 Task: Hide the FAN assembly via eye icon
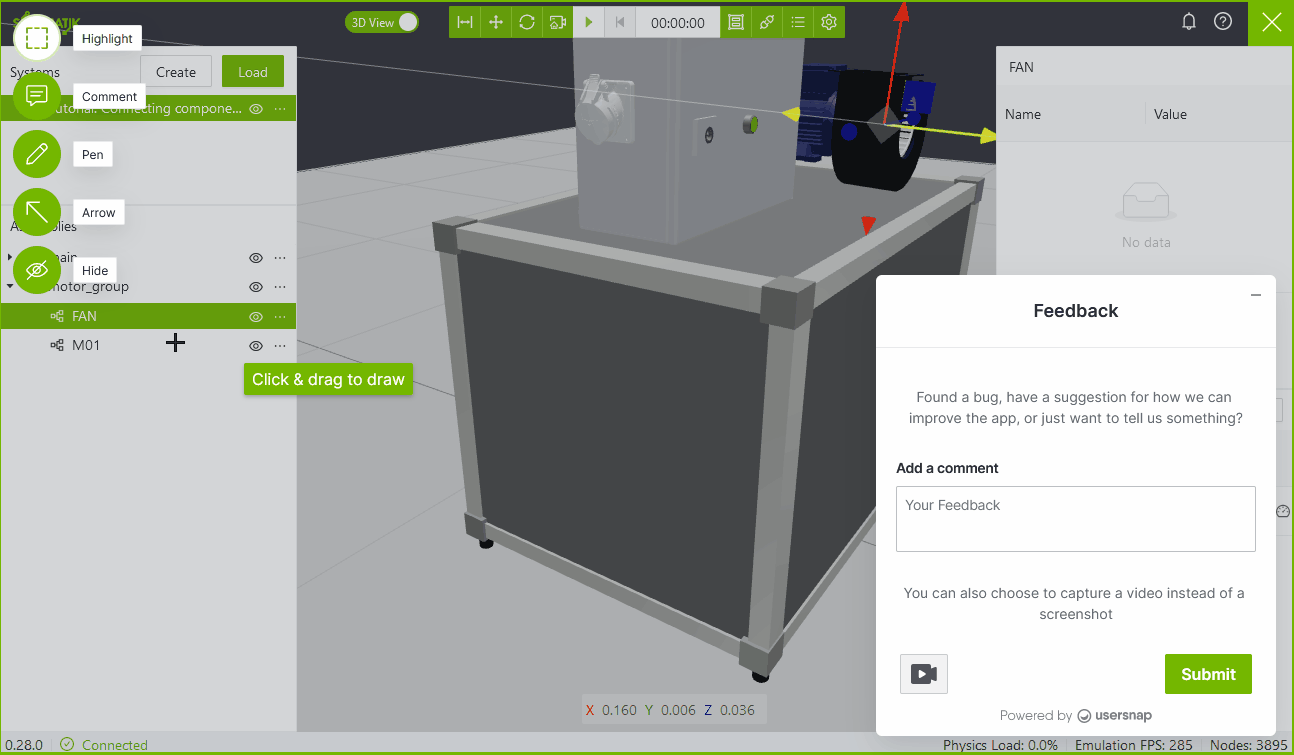tap(256, 317)
